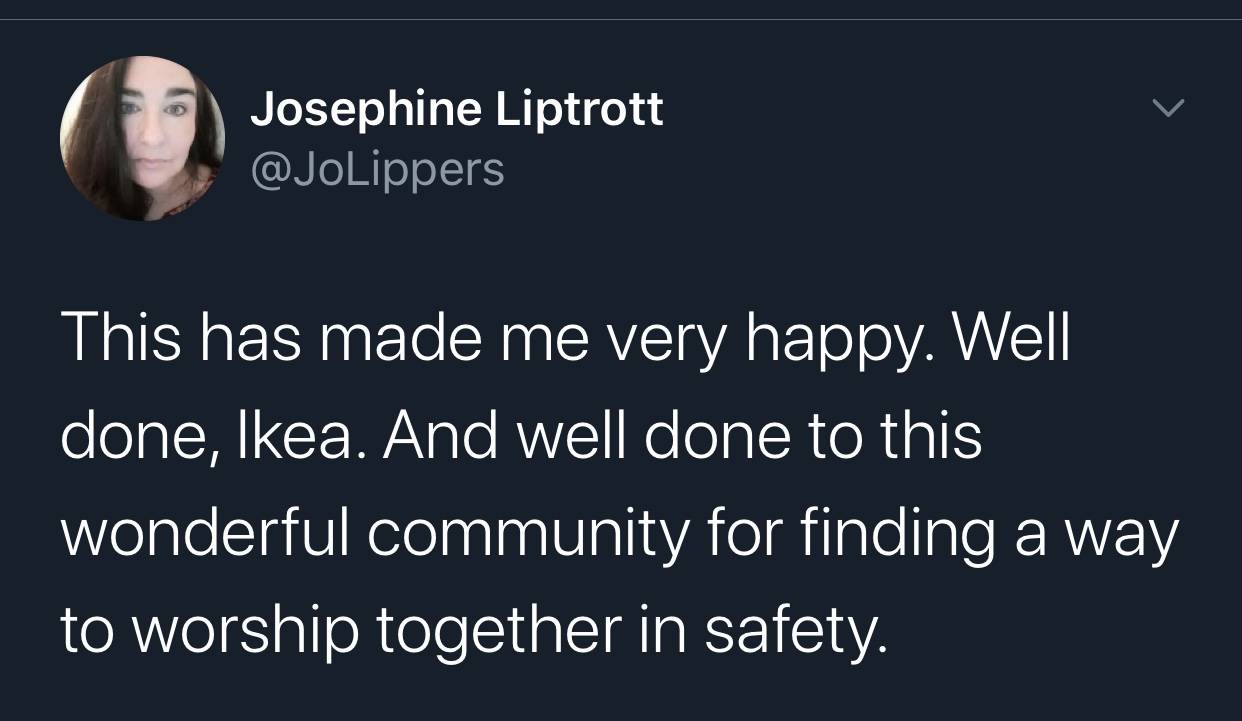
Task: Click the word "This" starting the tweet
Action: 122,340
